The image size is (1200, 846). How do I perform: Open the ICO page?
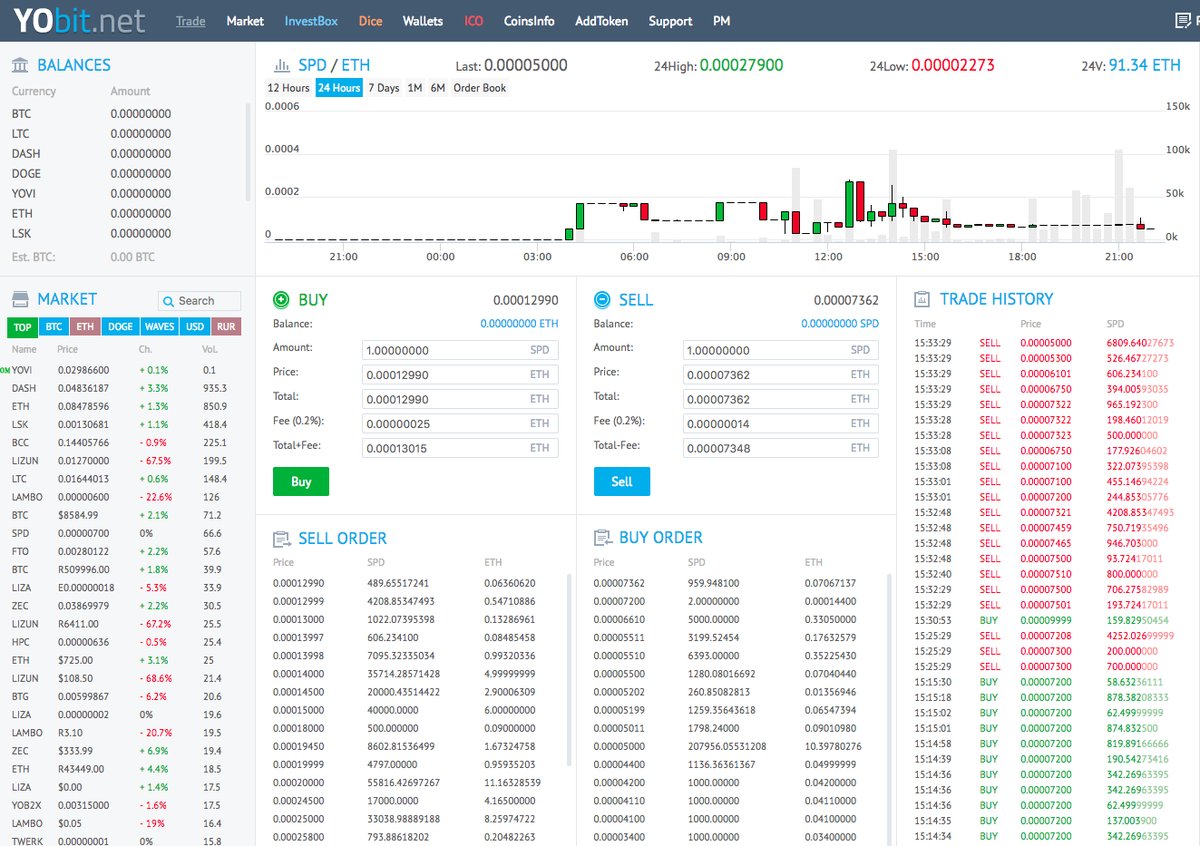pyautogui.click(x=474, y=20)
